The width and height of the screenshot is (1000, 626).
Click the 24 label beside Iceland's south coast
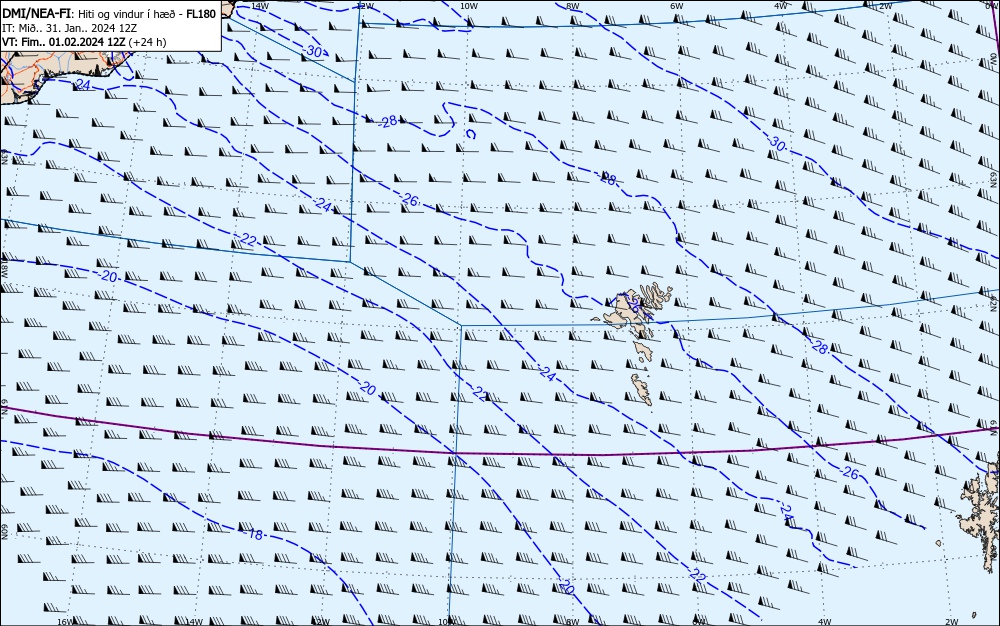pos(83,85)
